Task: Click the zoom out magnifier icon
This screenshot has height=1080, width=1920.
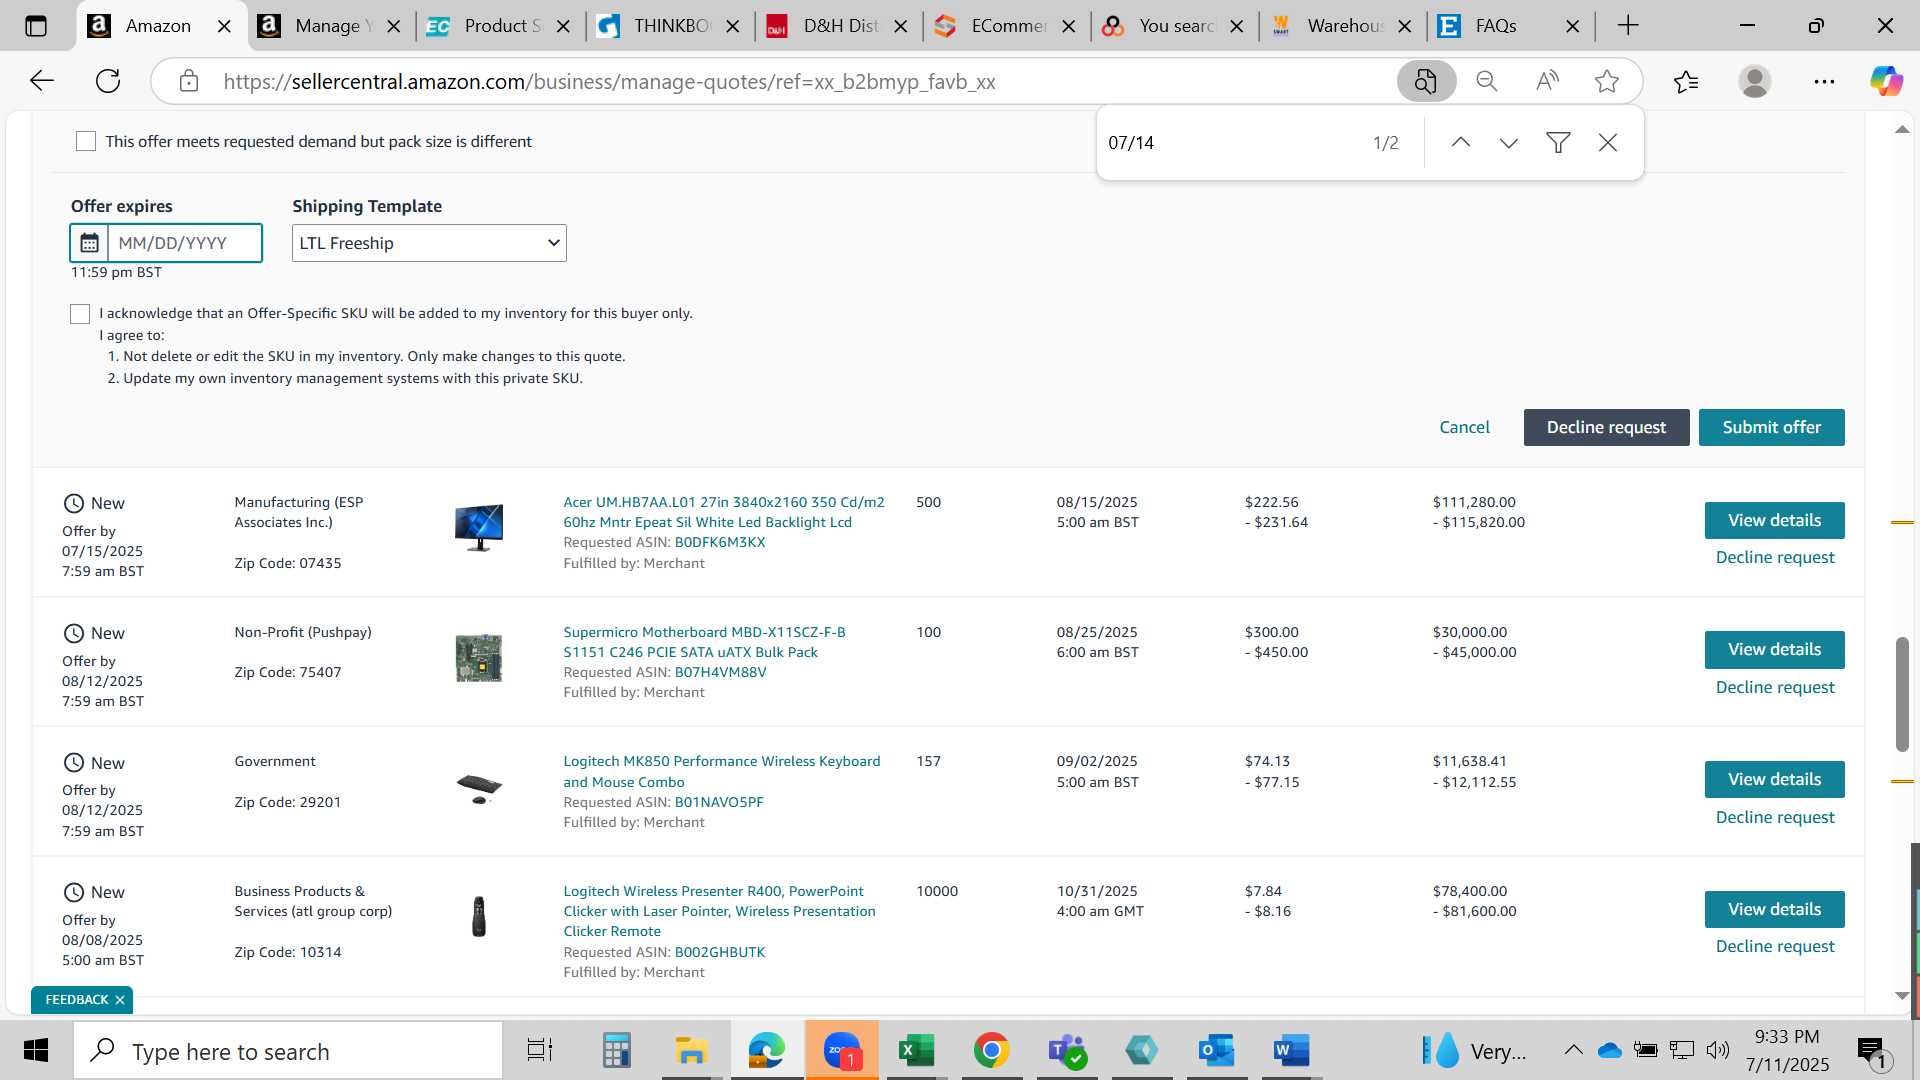Action: tap(1487, 81)
